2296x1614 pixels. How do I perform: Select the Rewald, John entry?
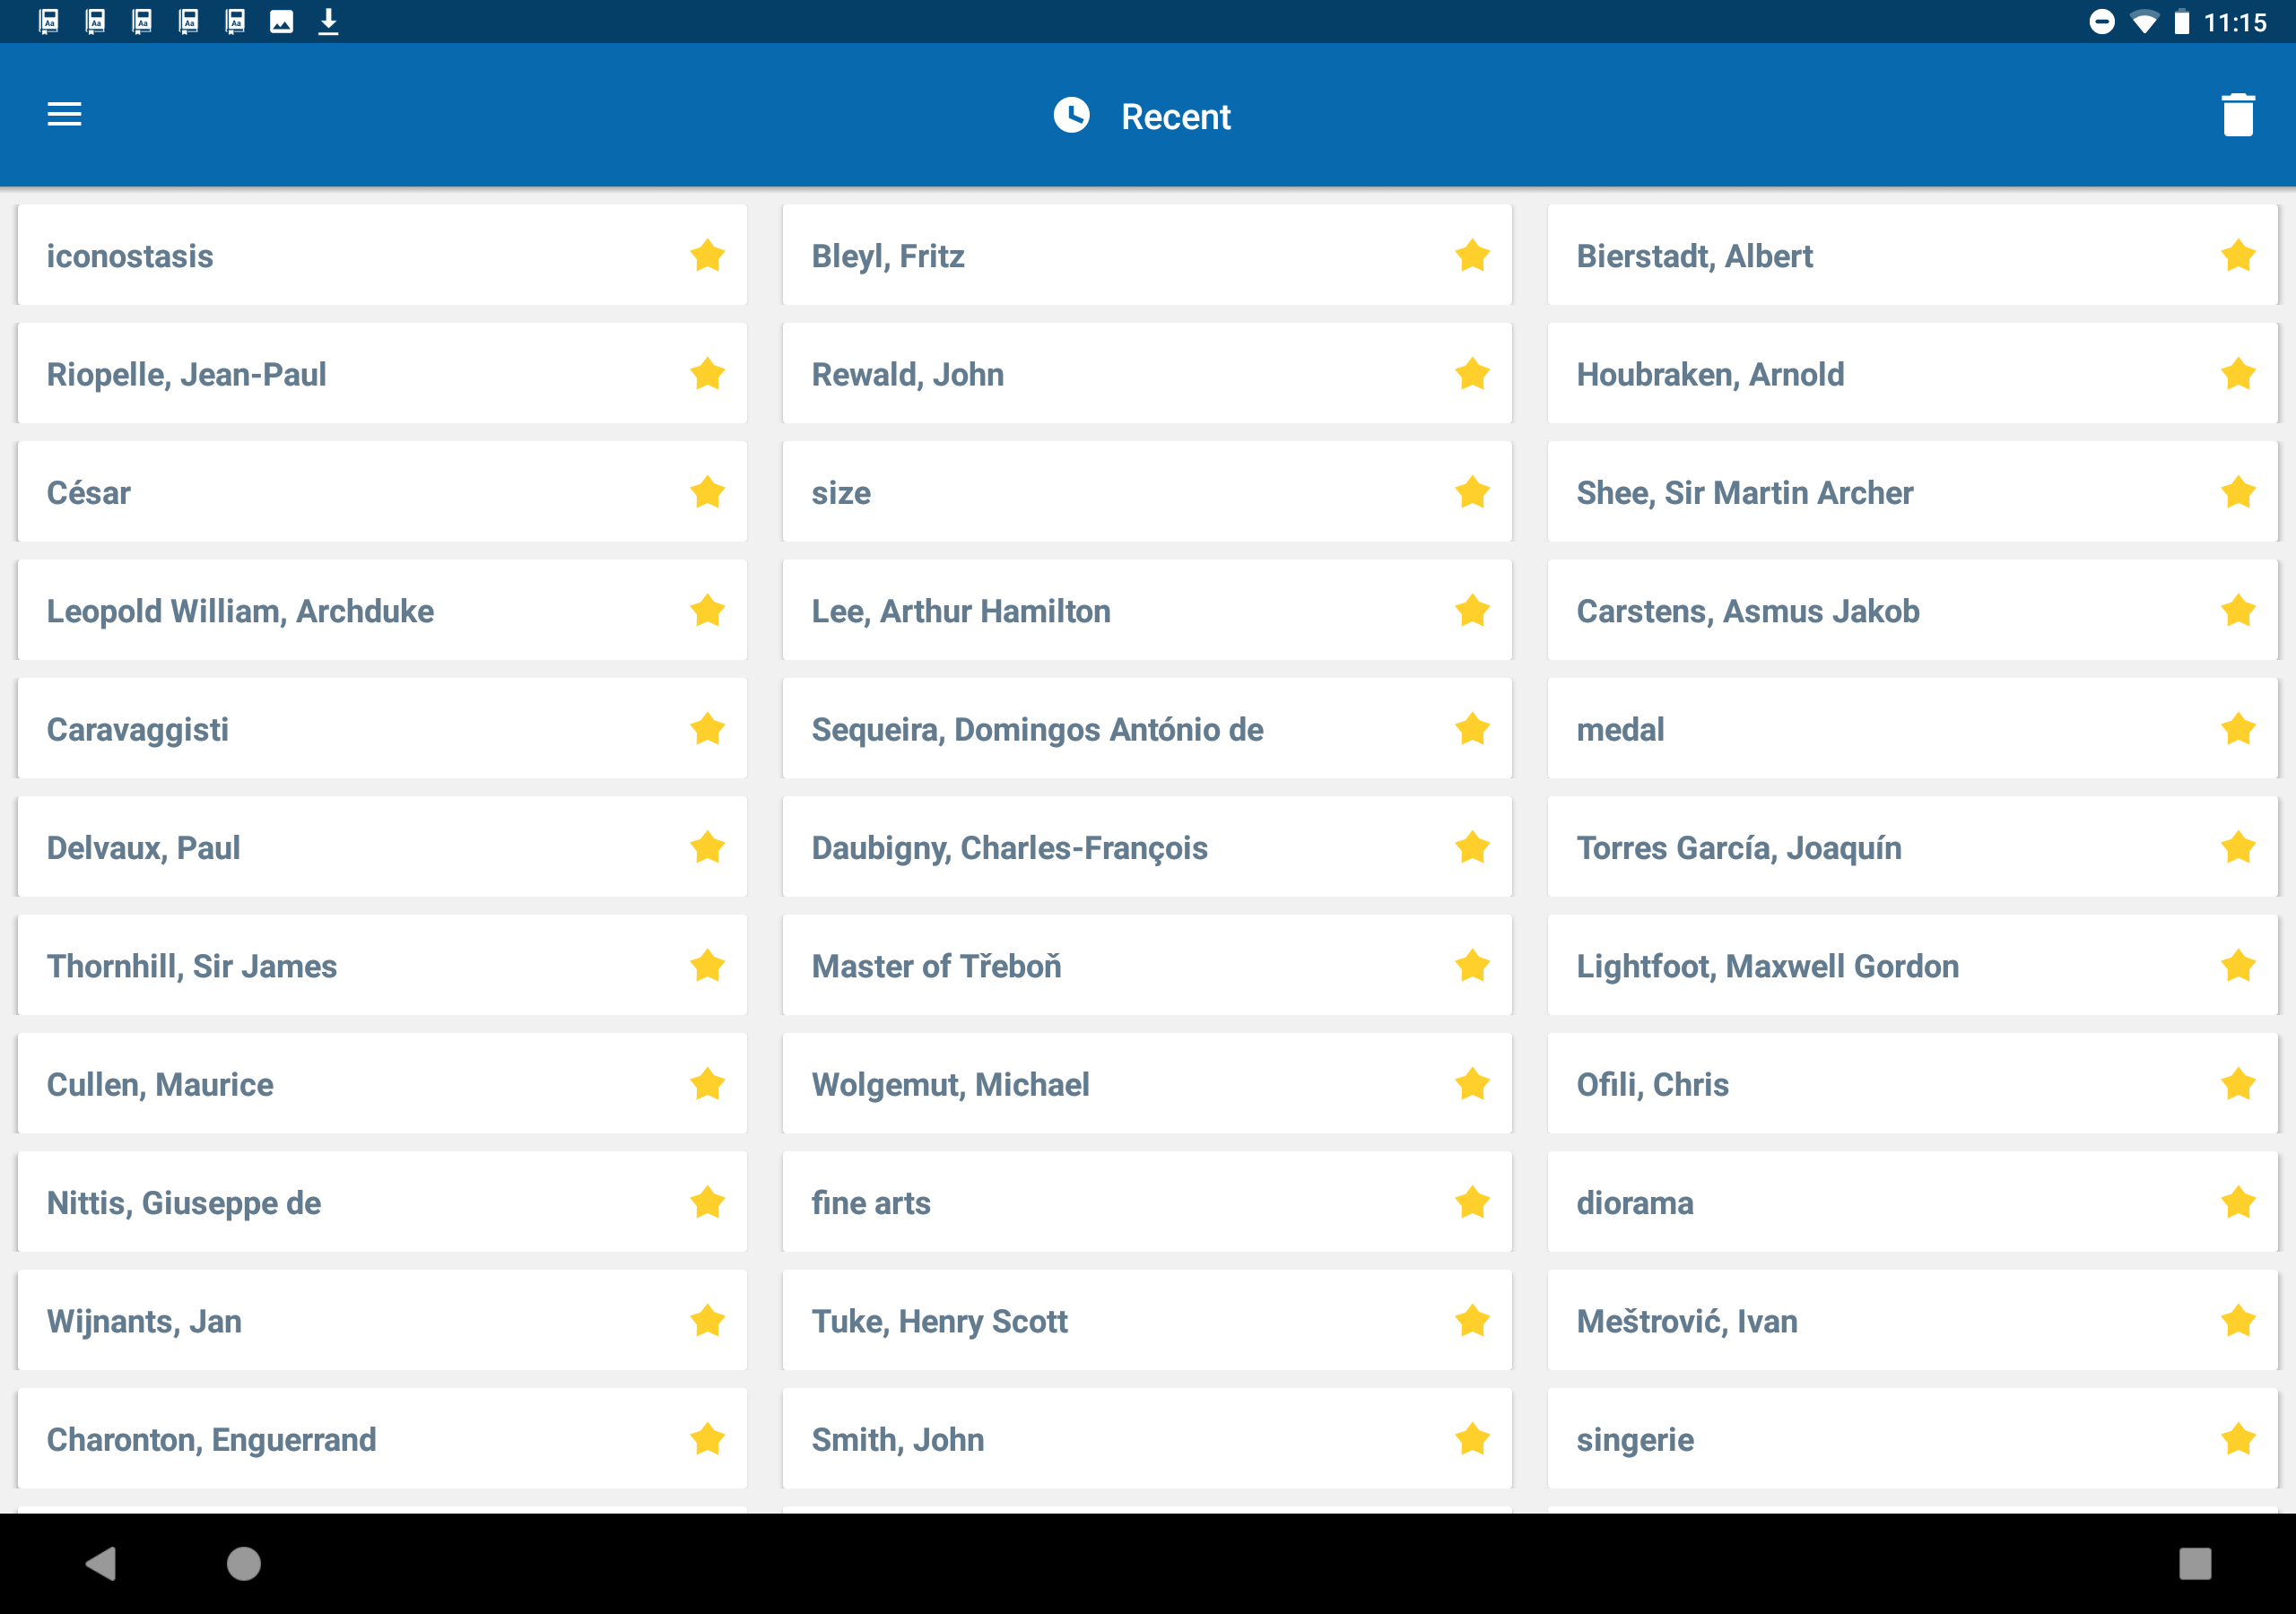point(1147,374)
